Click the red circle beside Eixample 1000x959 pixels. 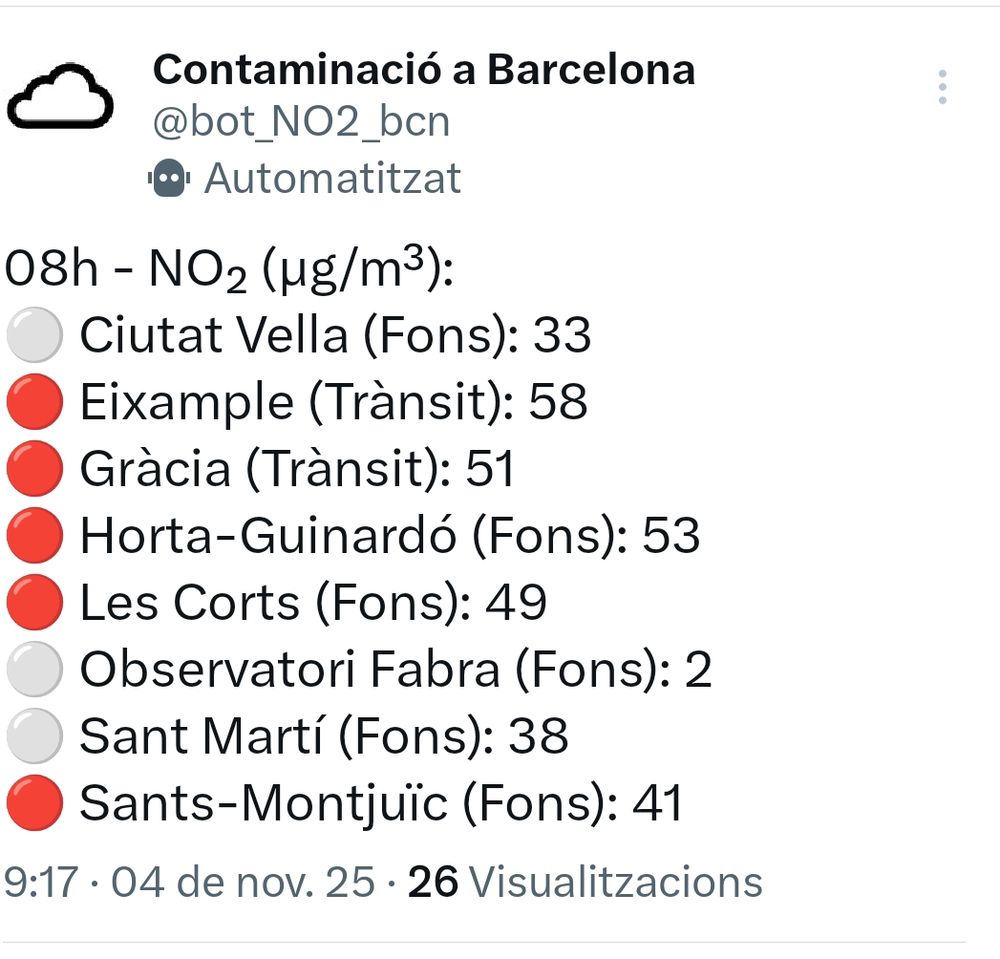pos(35,403)
